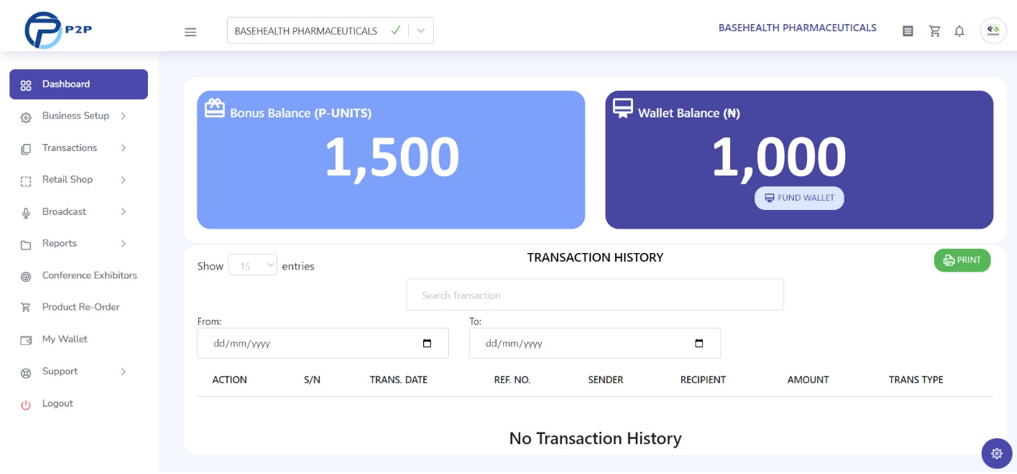Click the S/N column header
The height and width of the screenshot is (474, 1017).
tap(312, 380)
